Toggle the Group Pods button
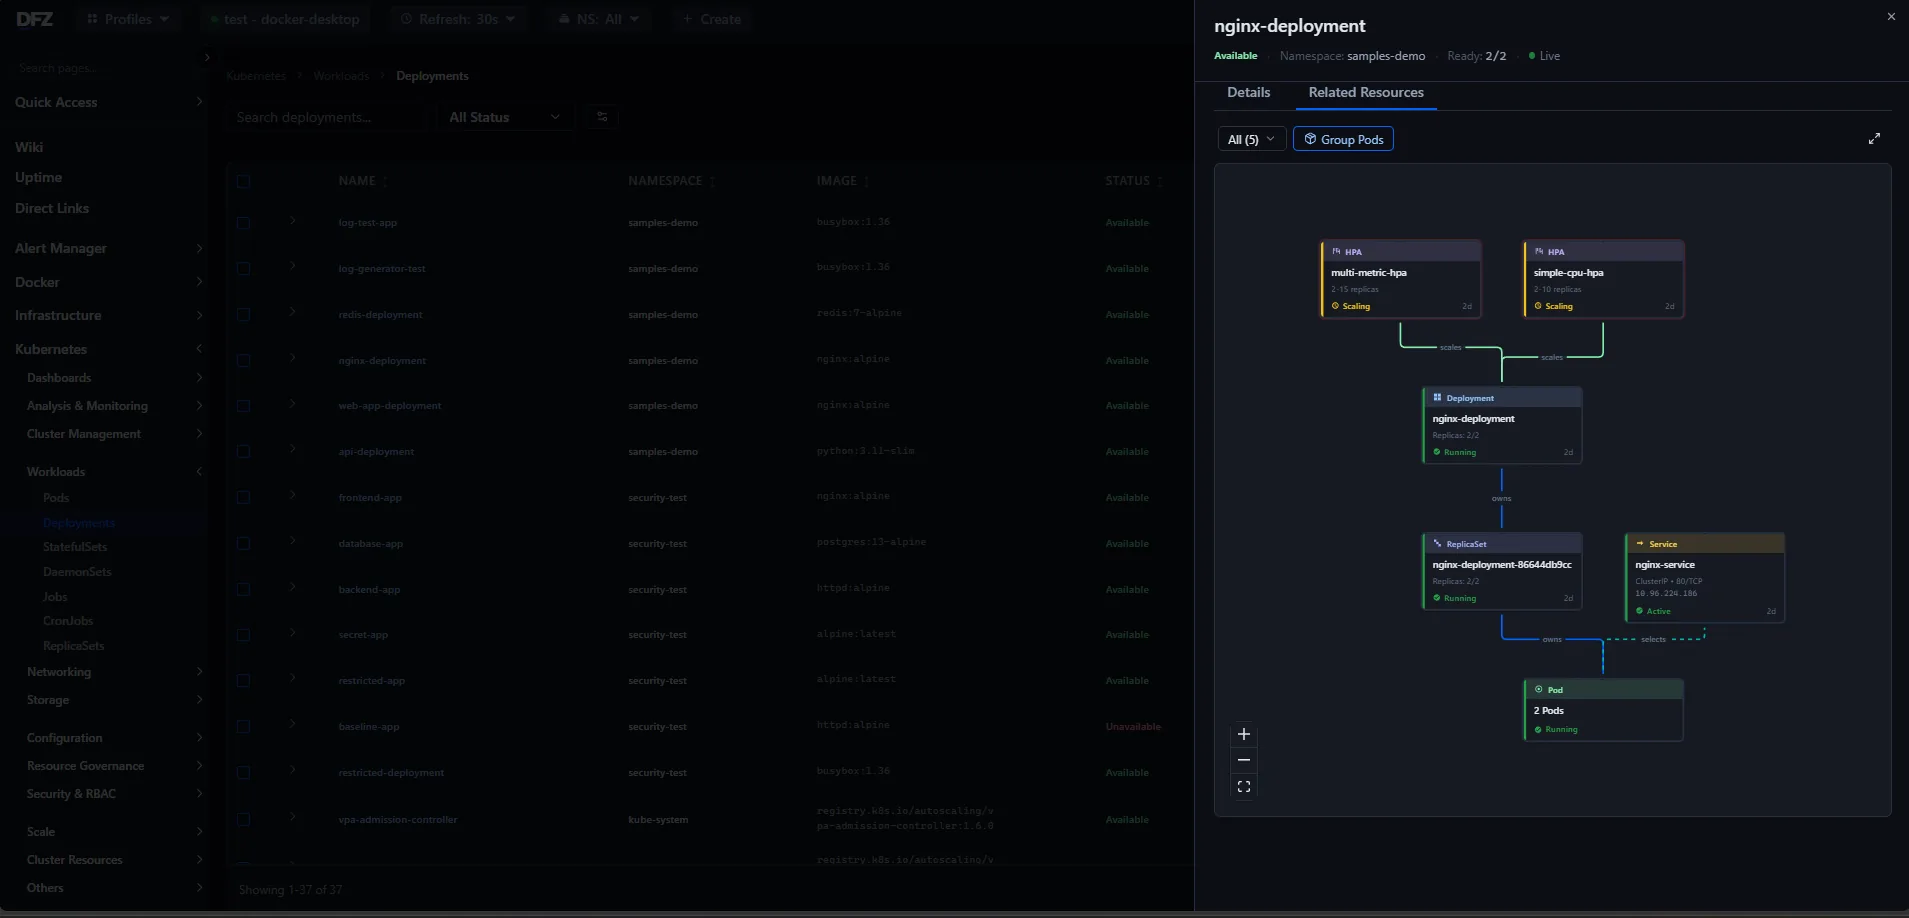 1343,139
